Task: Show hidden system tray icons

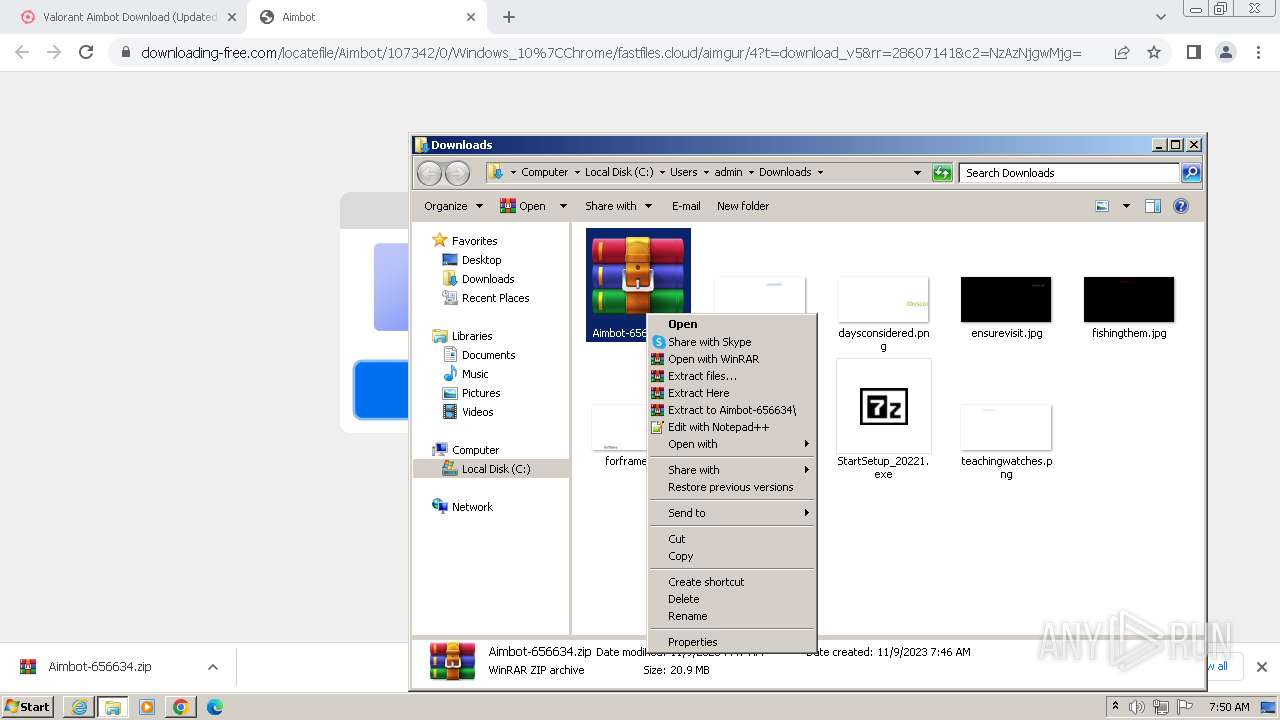Action: pos(1115,707)
